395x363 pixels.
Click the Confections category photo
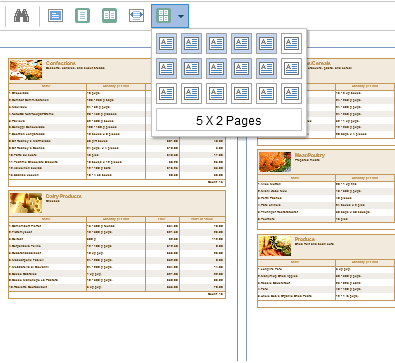pyautogui.click(x=26, y=70)
